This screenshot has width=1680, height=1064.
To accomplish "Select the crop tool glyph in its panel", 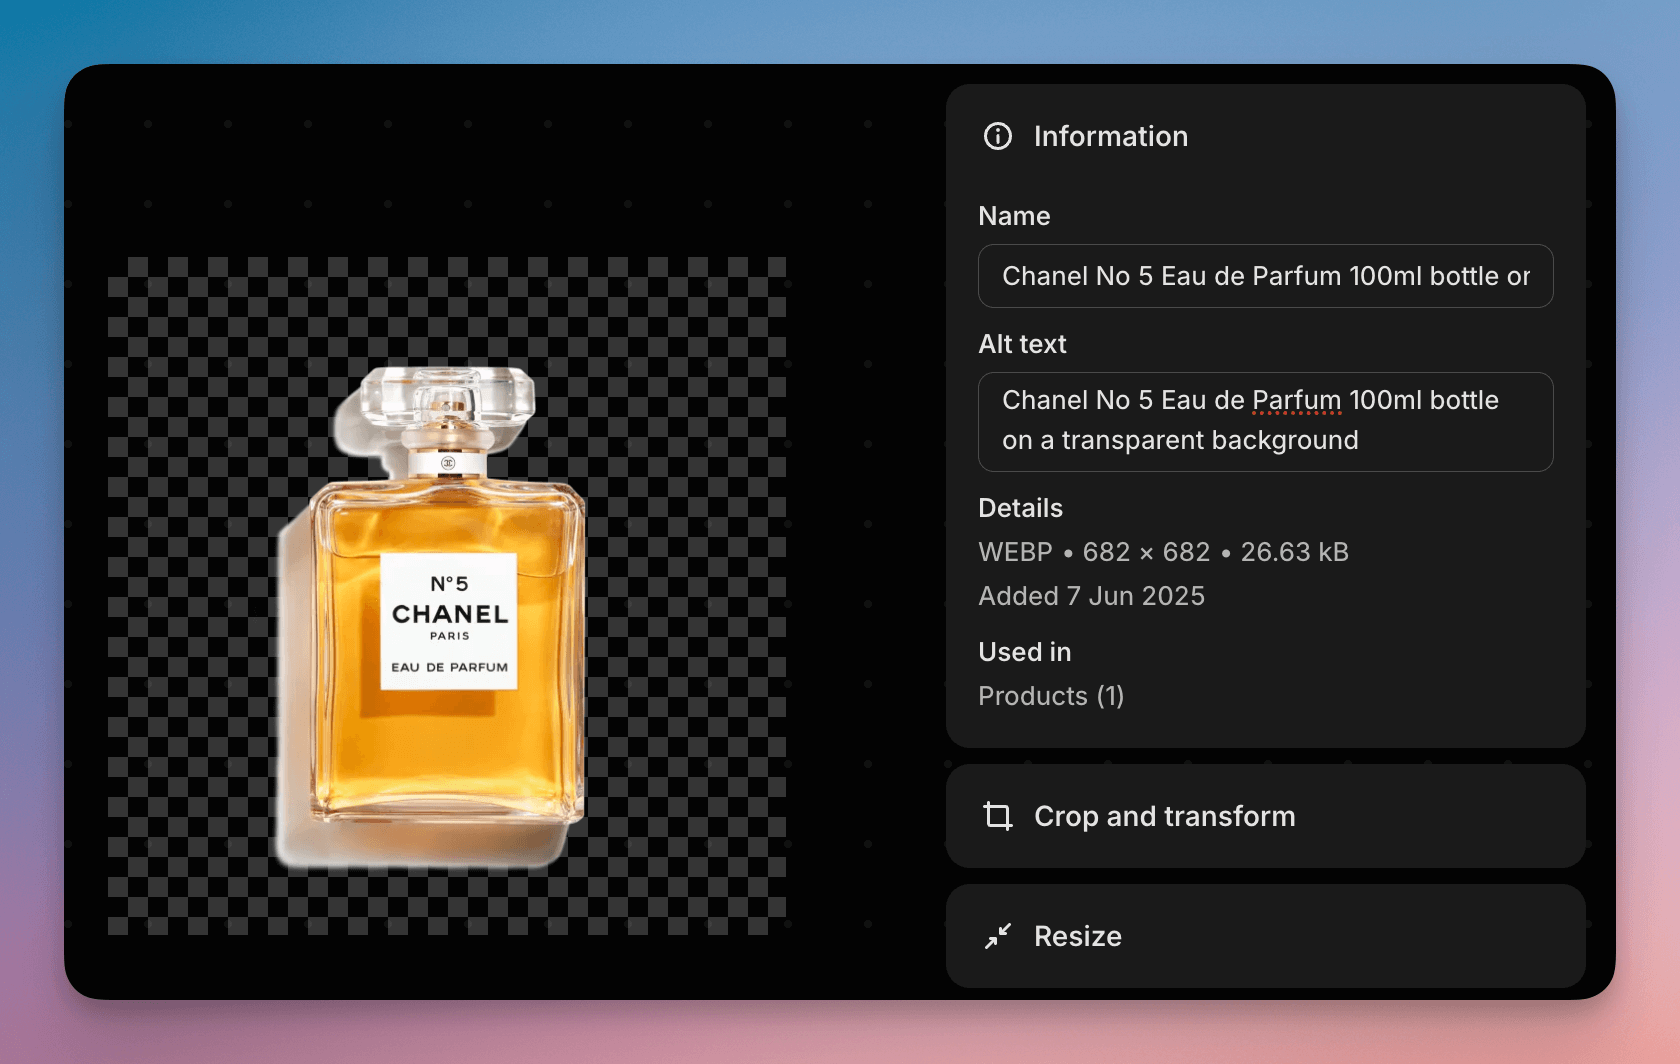I will point(996,816).
